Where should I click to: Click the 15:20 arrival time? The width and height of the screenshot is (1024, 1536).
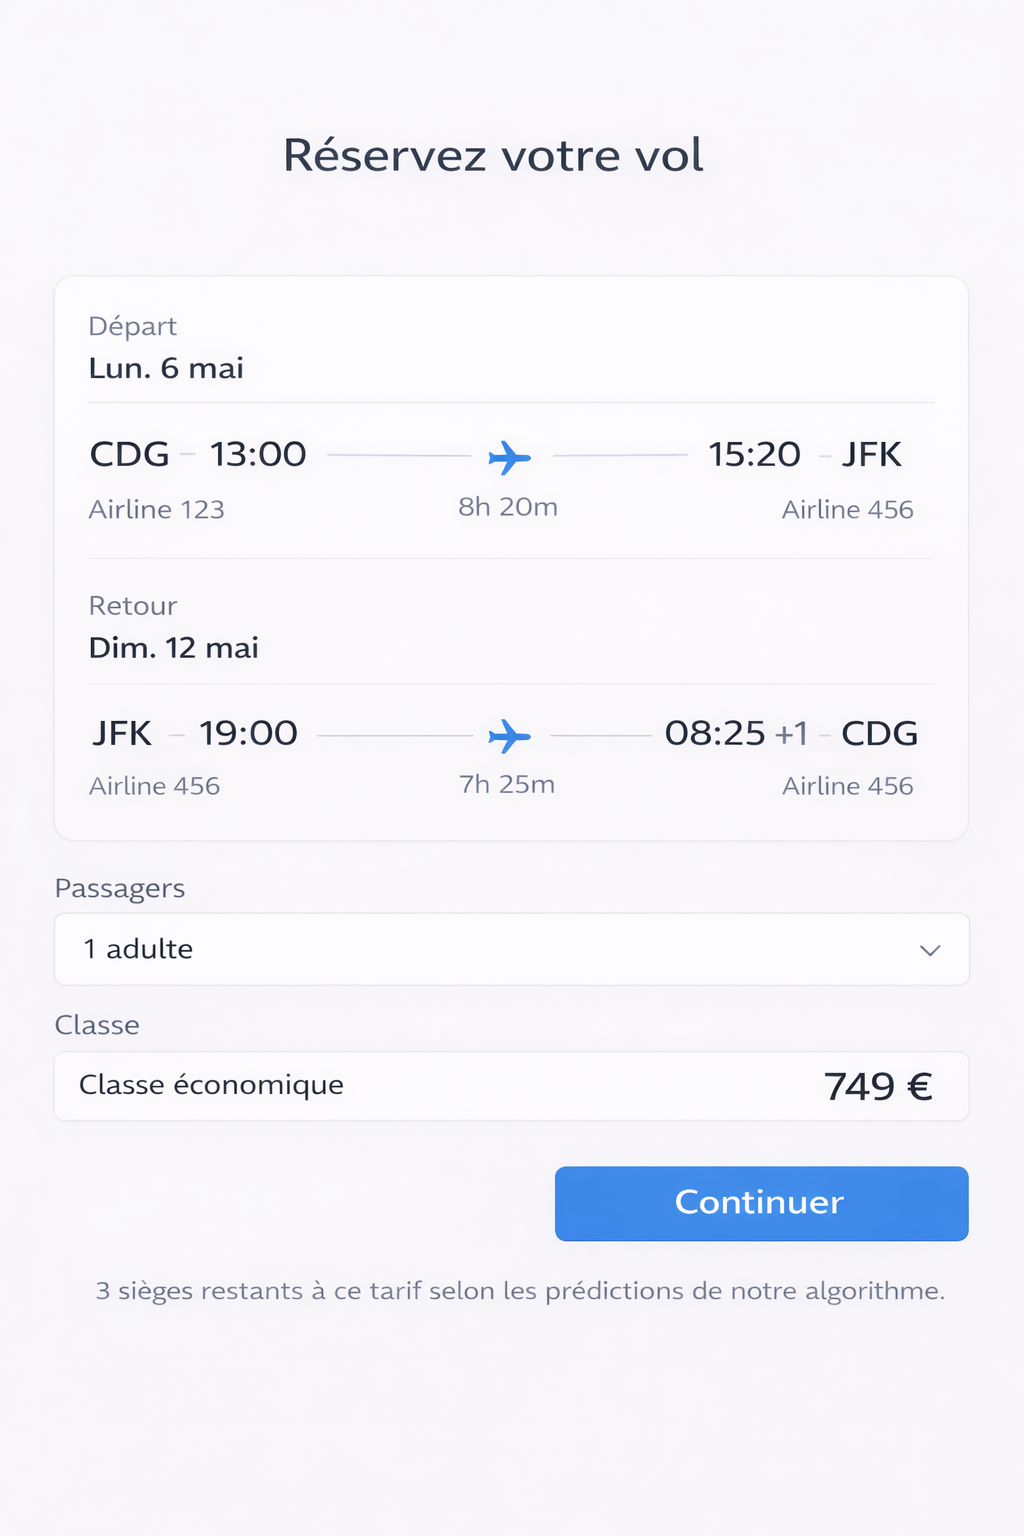[x=754, y=455]
